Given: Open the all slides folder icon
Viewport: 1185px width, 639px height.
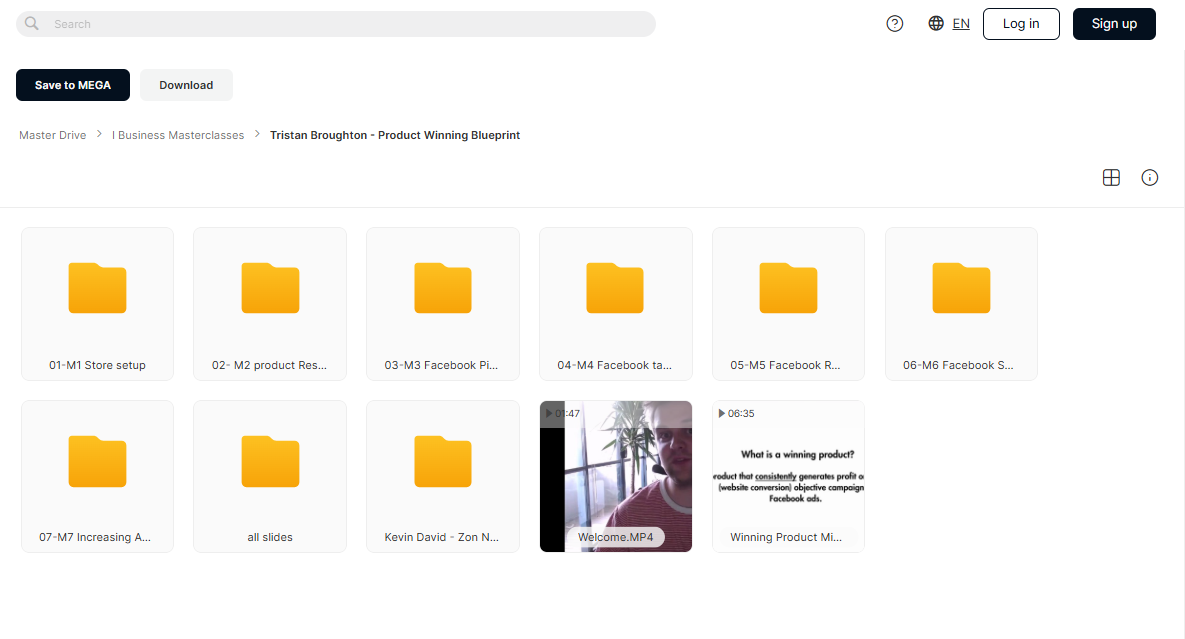Looking at the screenshot, I should point(270,461).
